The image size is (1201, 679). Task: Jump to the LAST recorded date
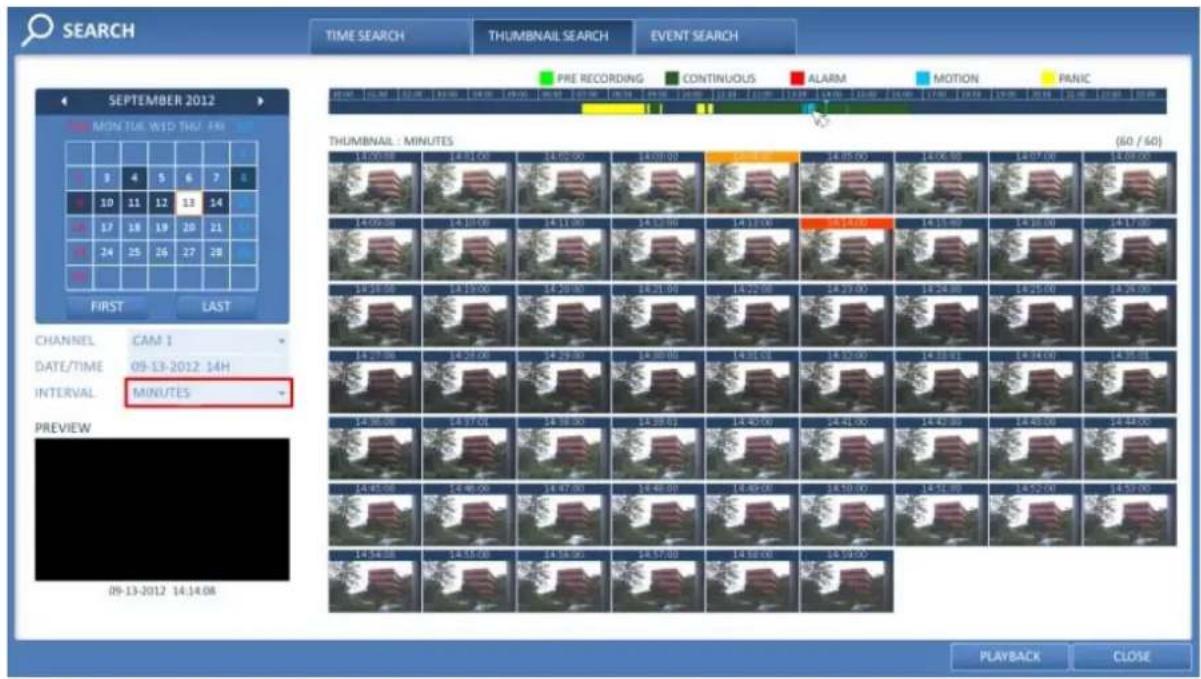point(216,307)
